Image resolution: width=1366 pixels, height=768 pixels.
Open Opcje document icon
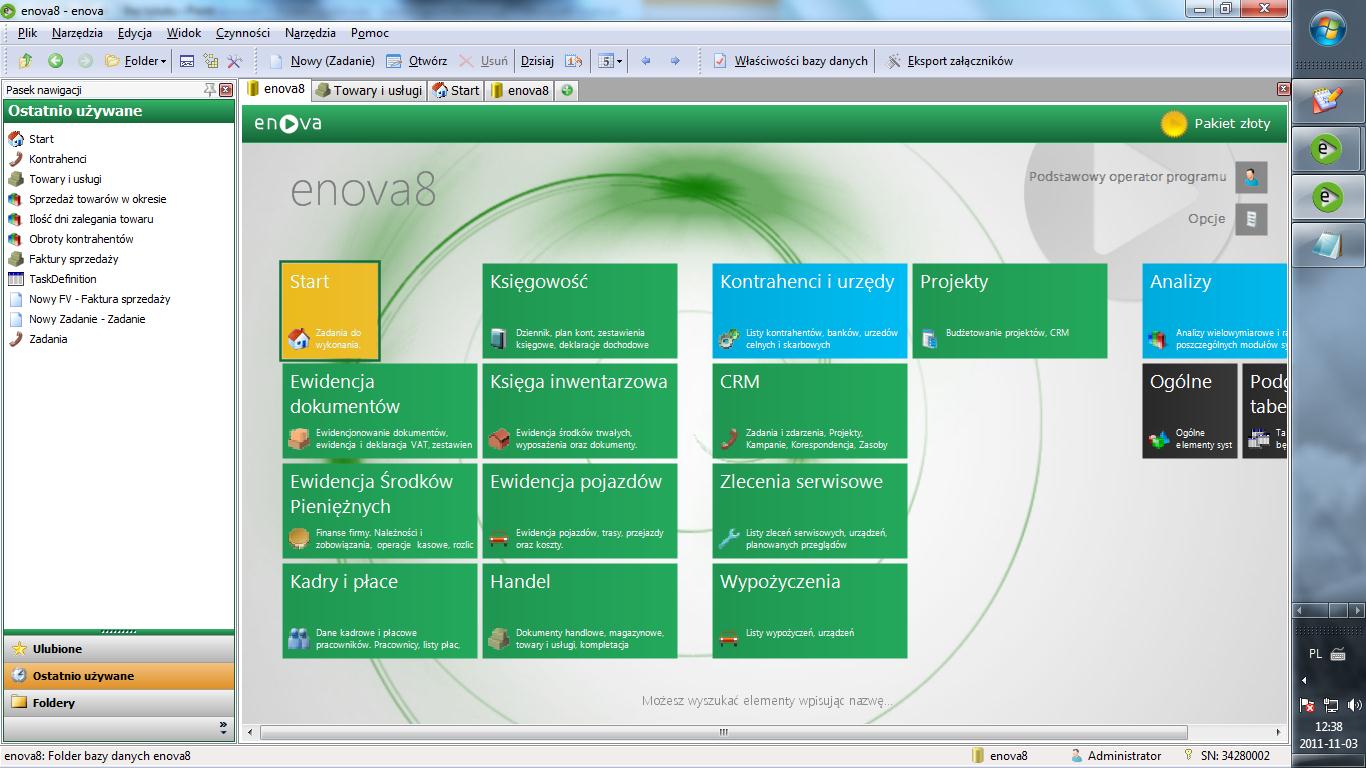point(1251,219)
